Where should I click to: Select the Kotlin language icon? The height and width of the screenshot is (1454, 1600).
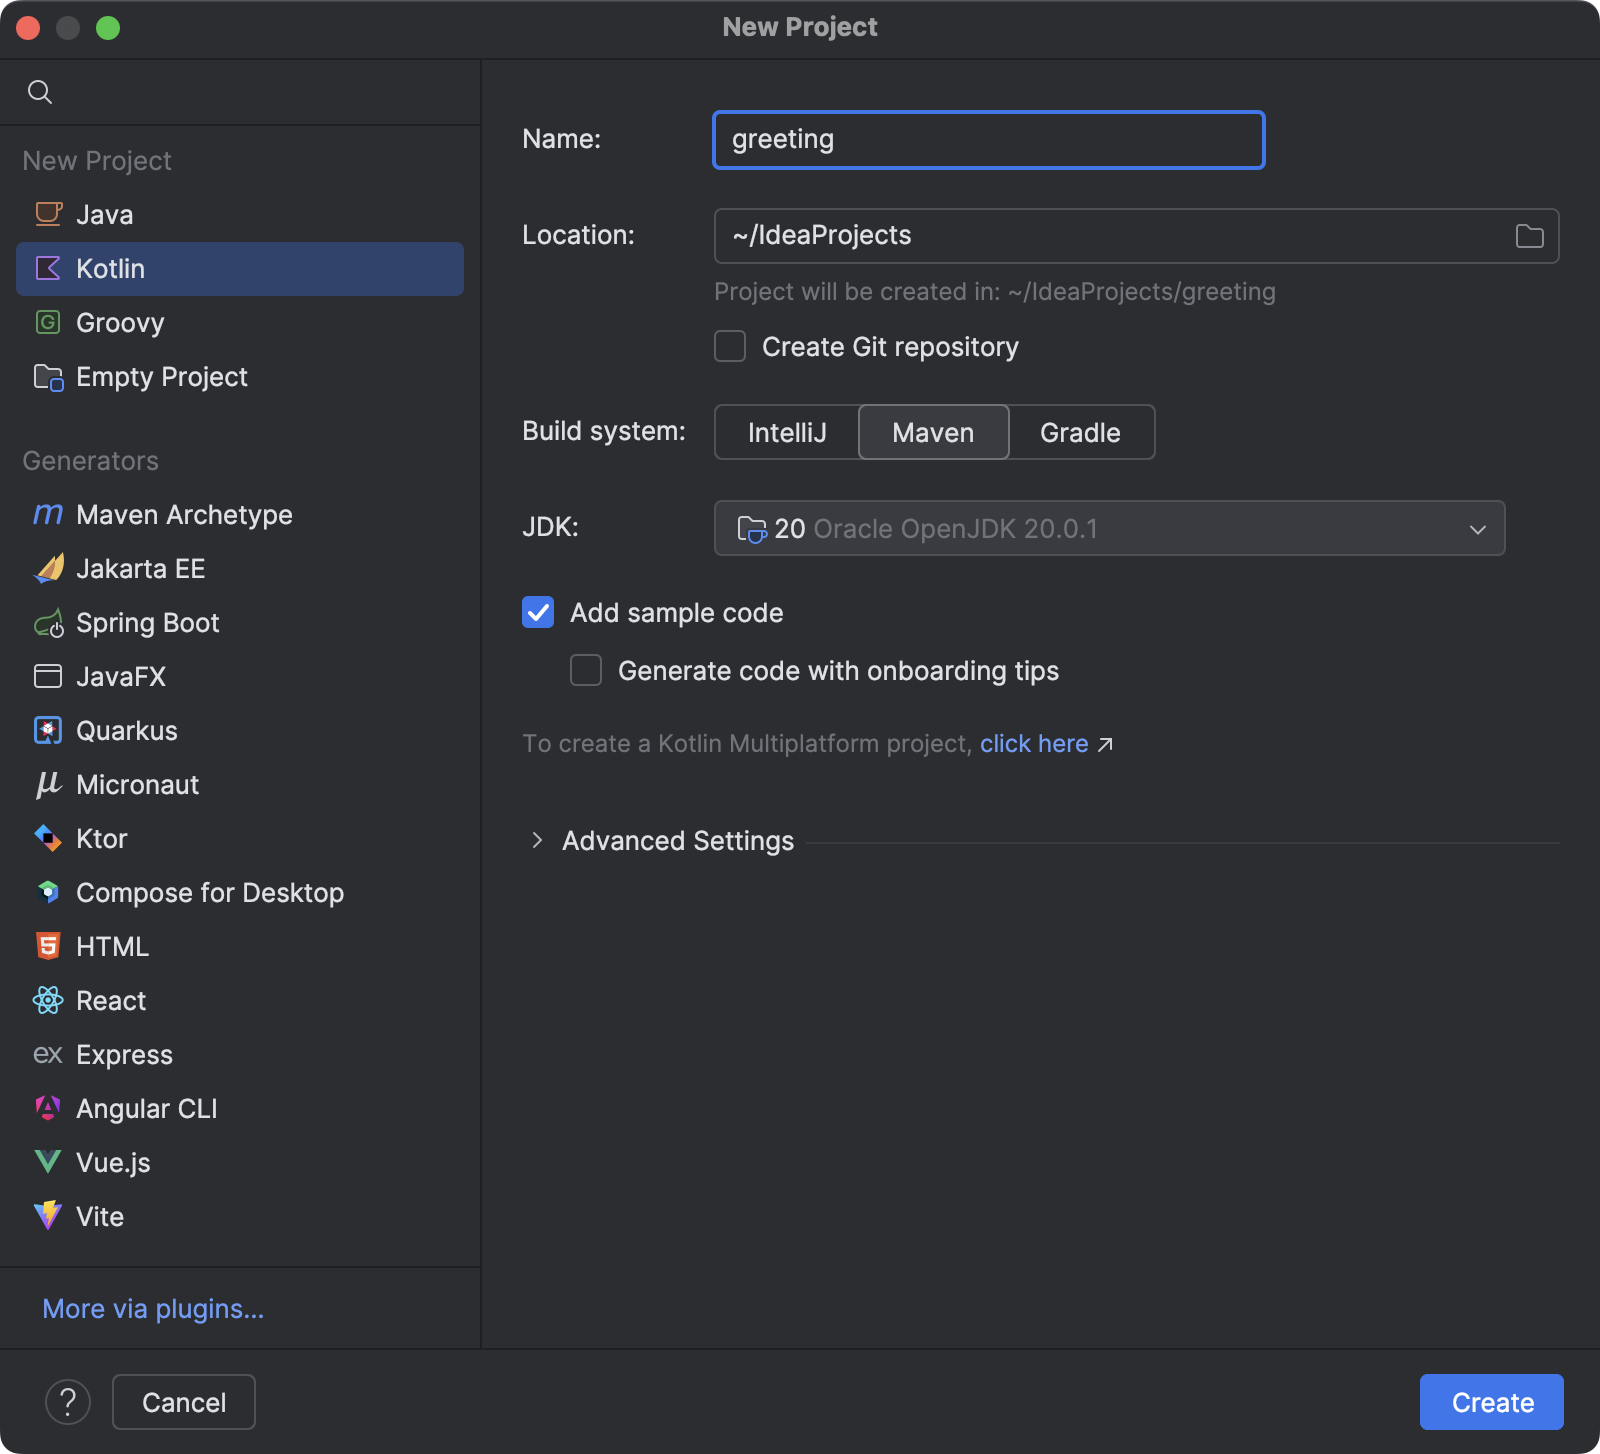pos(48,268)
